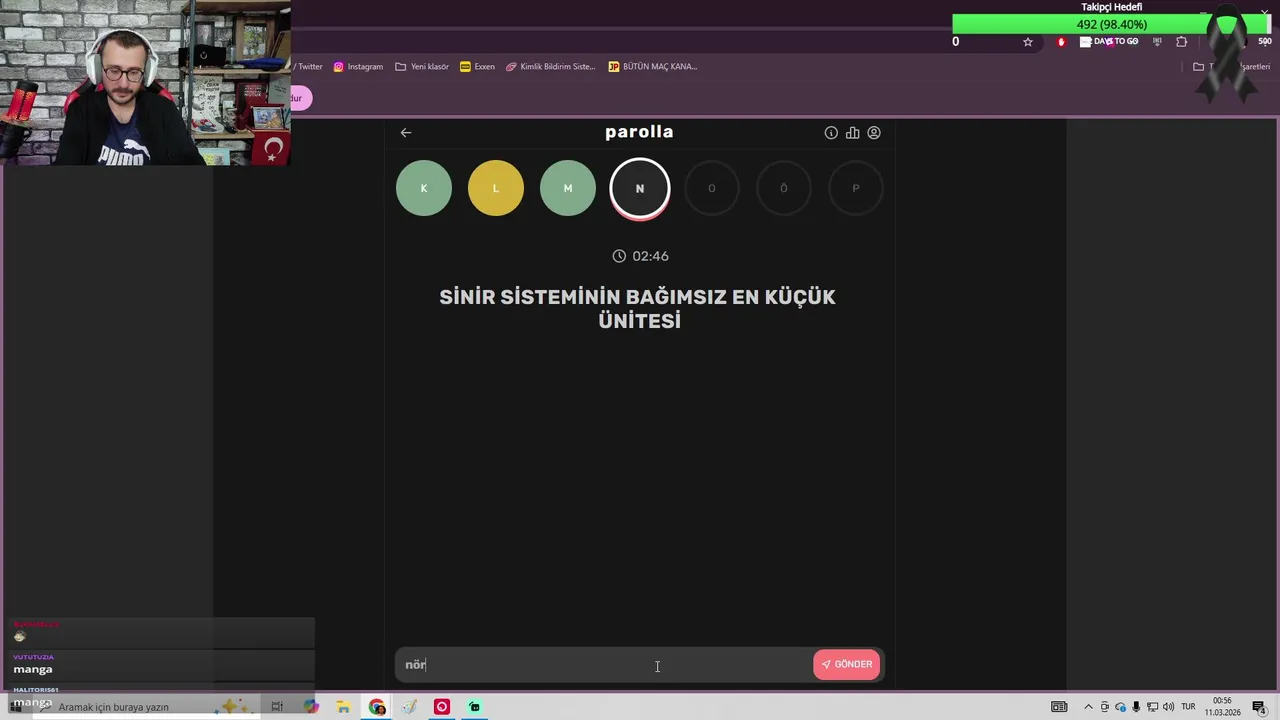Screen dimensions: 1280x720
Task: Open the Exxen bookmark
Action: coord(478,67)
